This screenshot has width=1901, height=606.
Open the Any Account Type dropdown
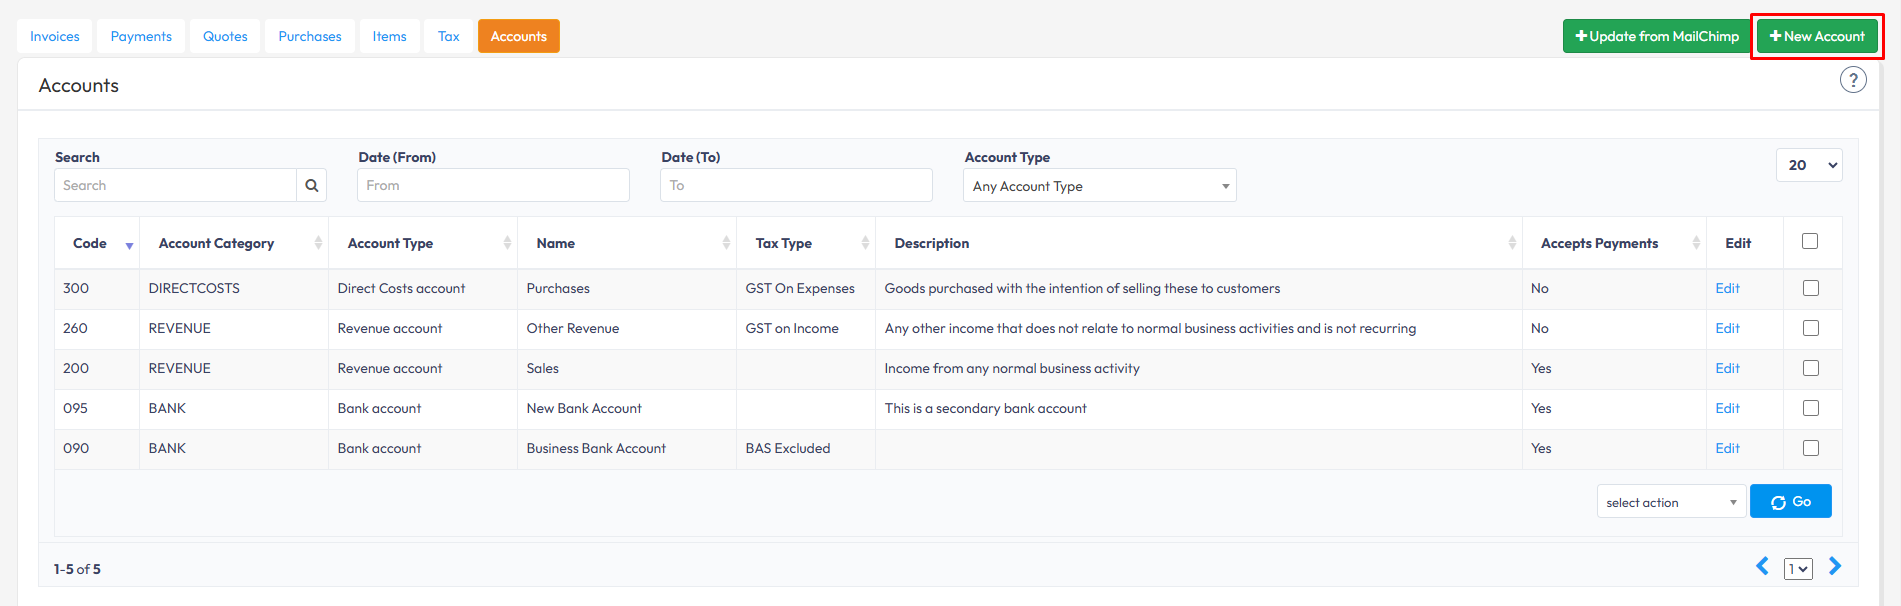[1100, 186]
